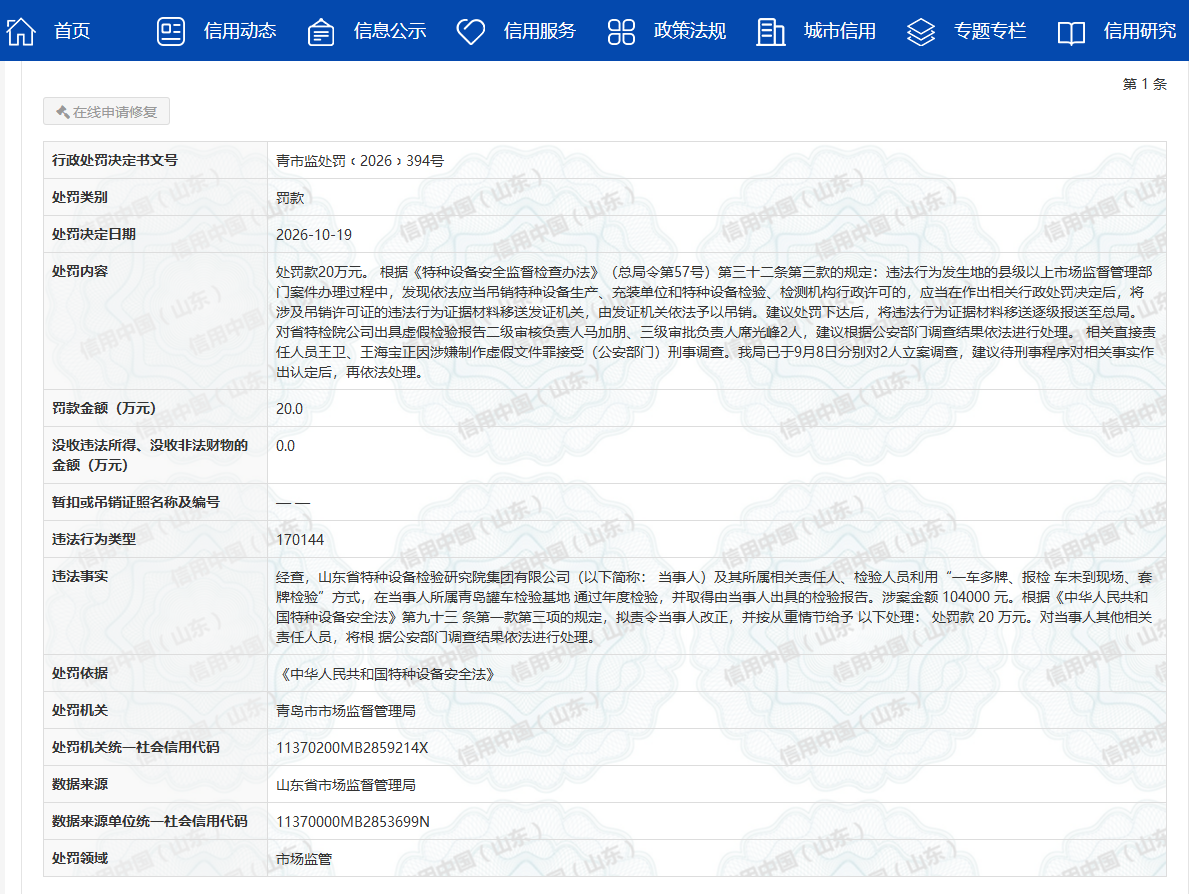Click the 违法行为类型 label
1189x894 pixels.
tap(93, 539)
